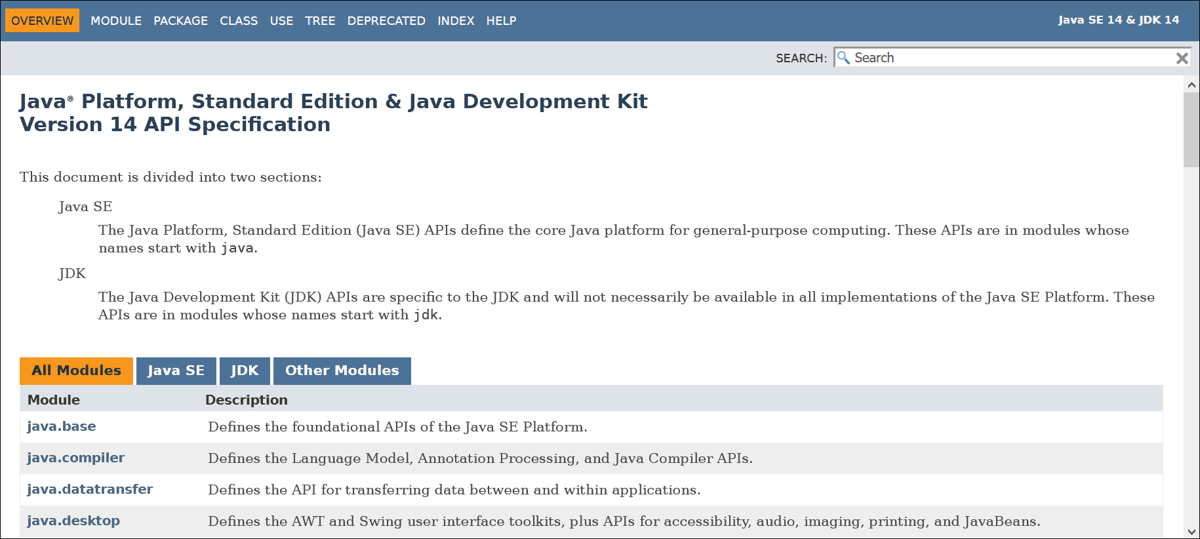Viewport: 1200px width, 539px height.
Task: View the TREE hierarchy page
Action: 320,20
